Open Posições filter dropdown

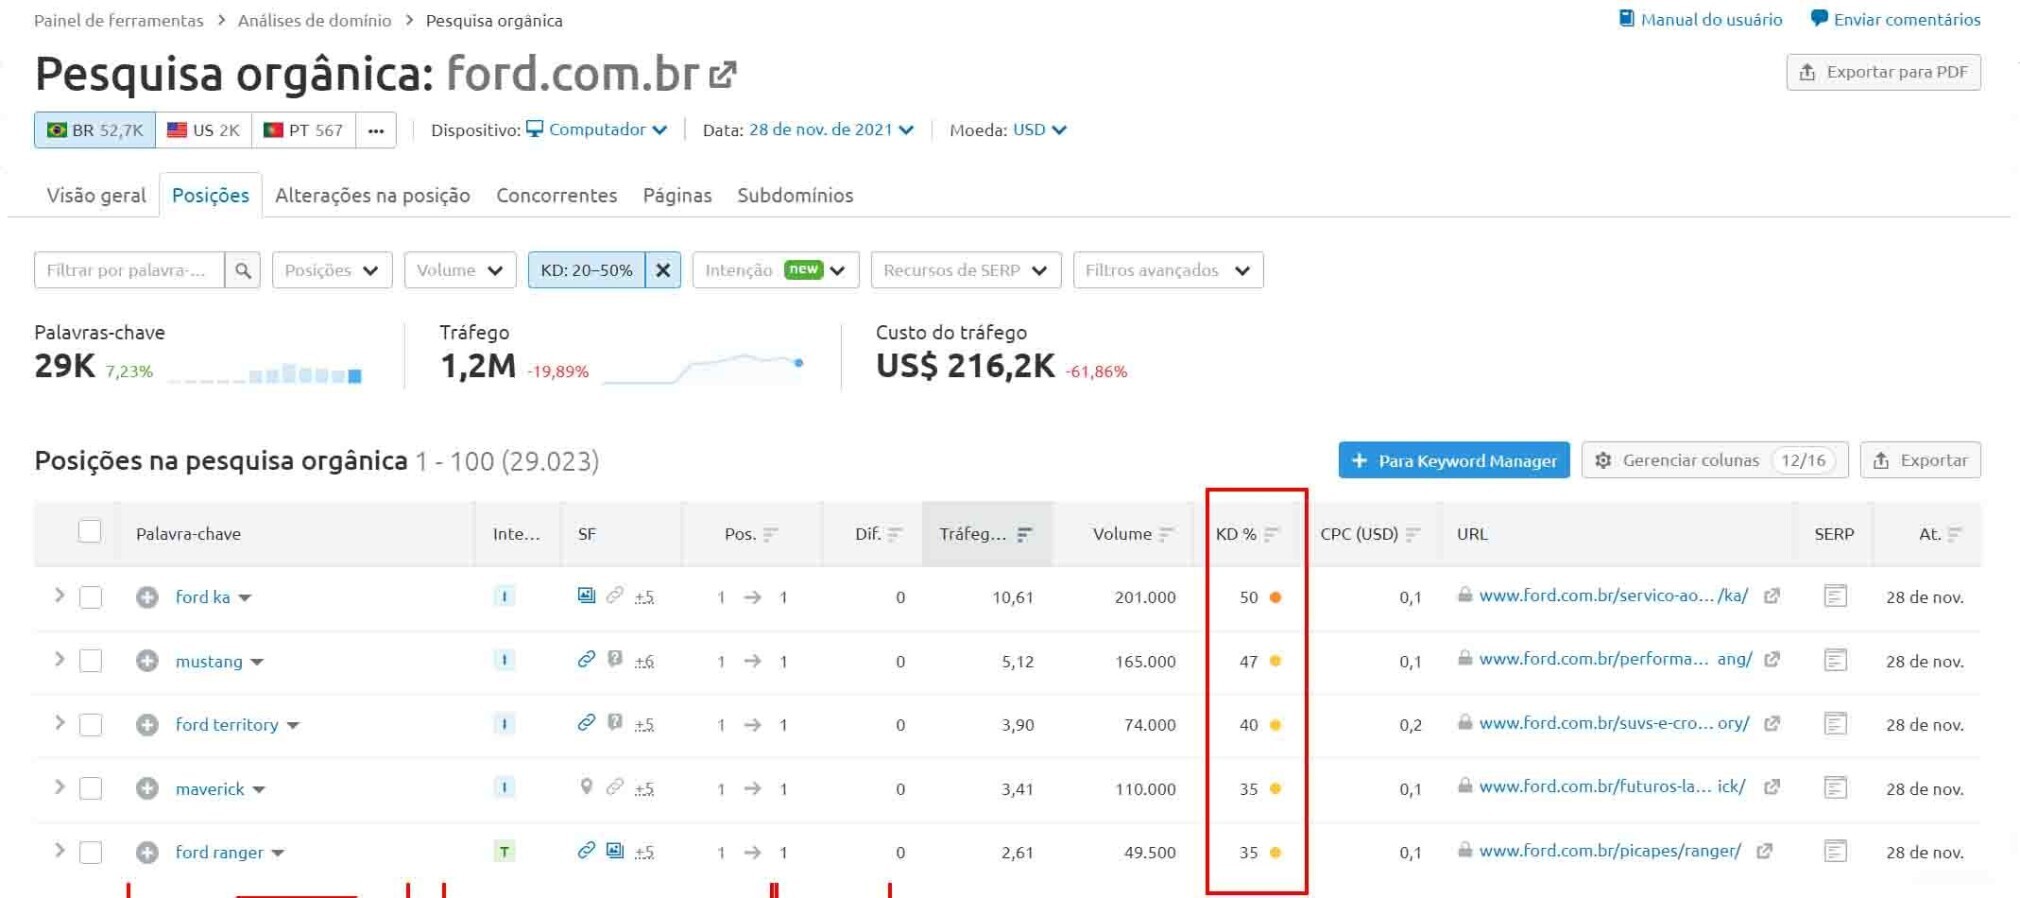[x=332, y=270]
